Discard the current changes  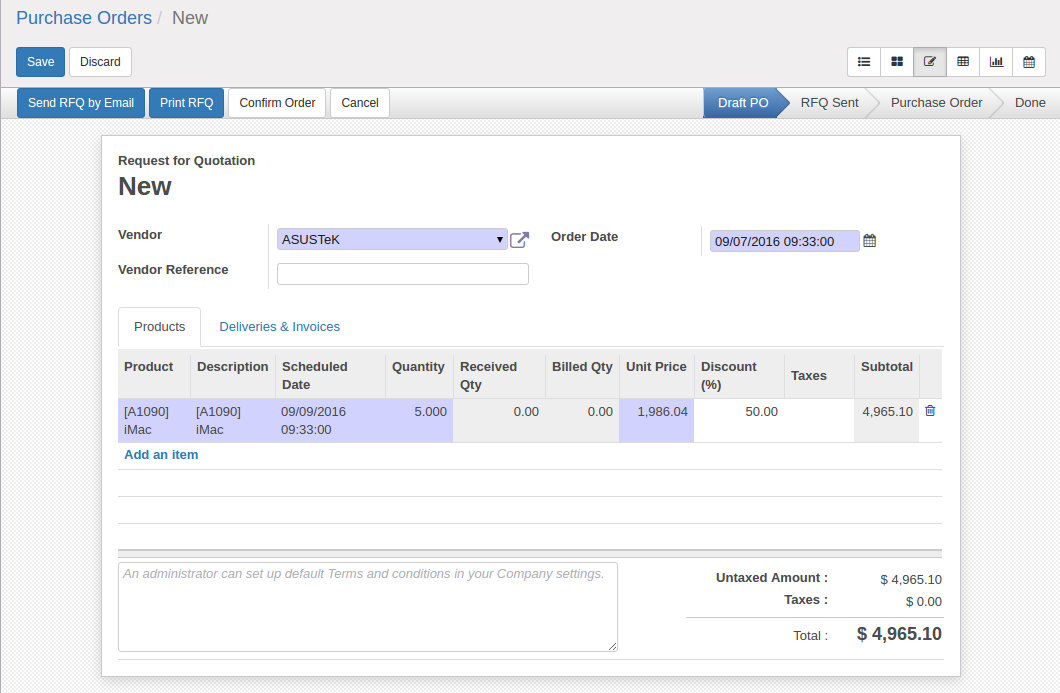click(x=99, y=61)
